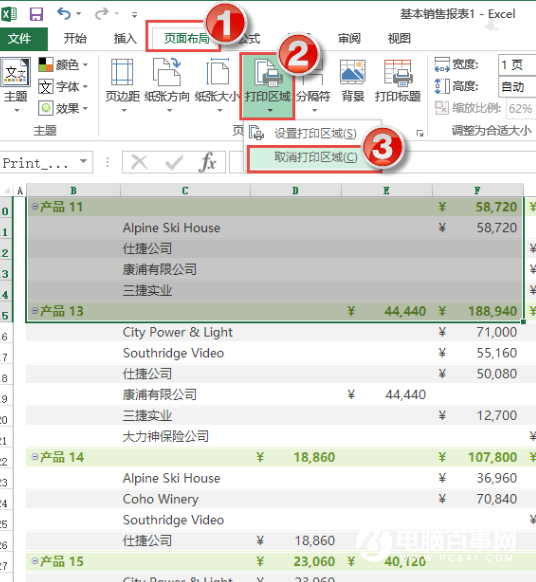The height and width of the screenshot is (582, 536).
Task: Collapse the 产品 11 group
Action: point(35,206)
